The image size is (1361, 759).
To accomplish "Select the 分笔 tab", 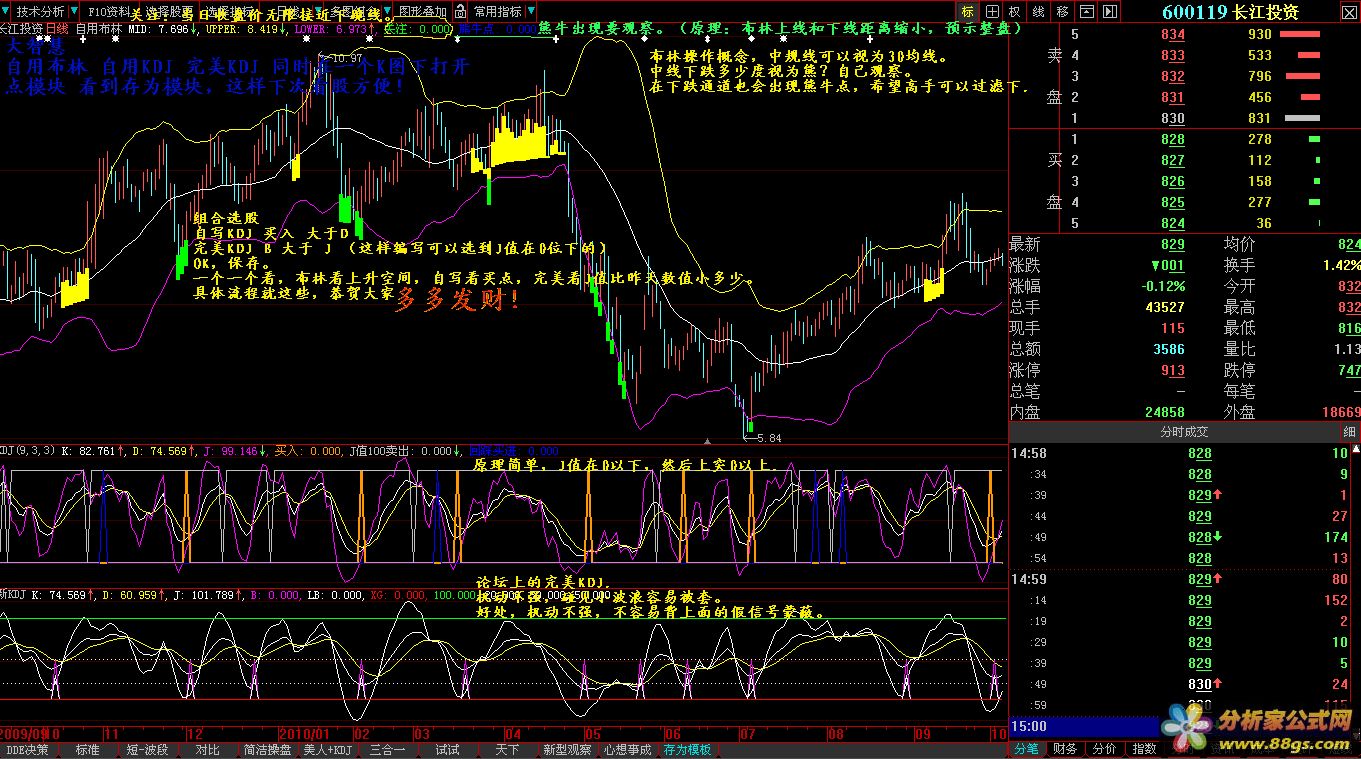I will (1026, 749).
